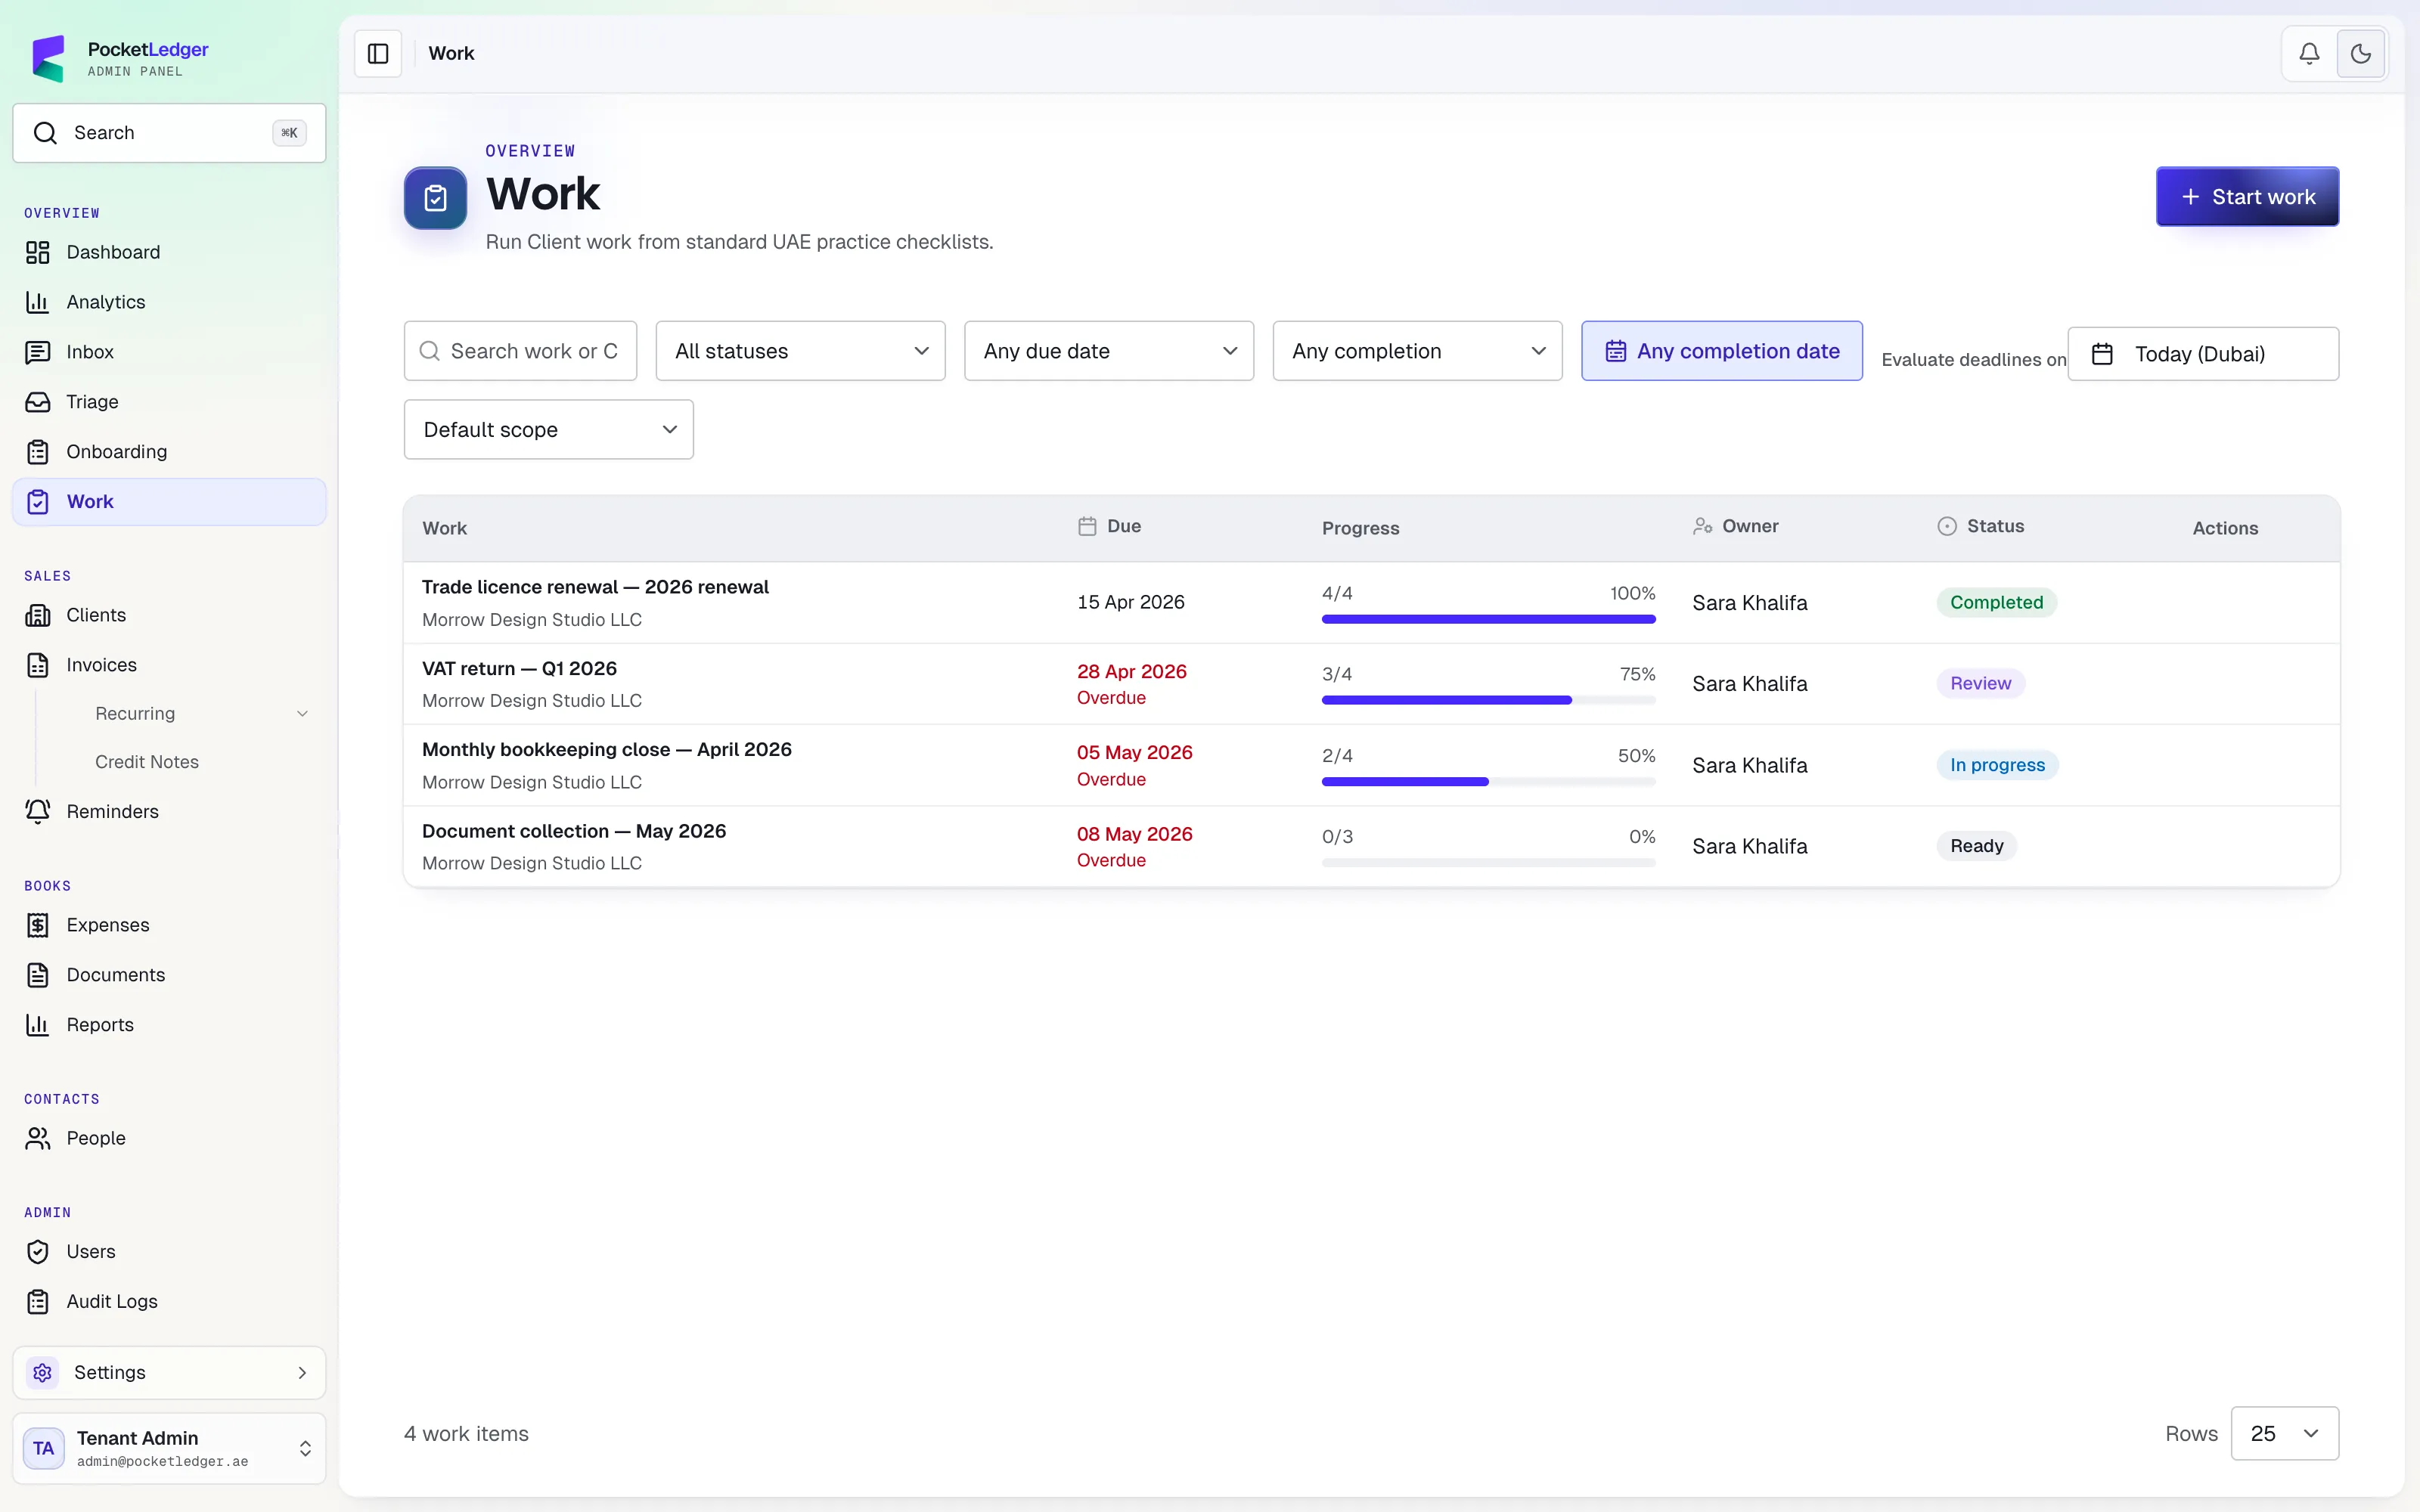2420x1512 pixels.
Task: Open Trade licence renewal work item
Action: 595,587
